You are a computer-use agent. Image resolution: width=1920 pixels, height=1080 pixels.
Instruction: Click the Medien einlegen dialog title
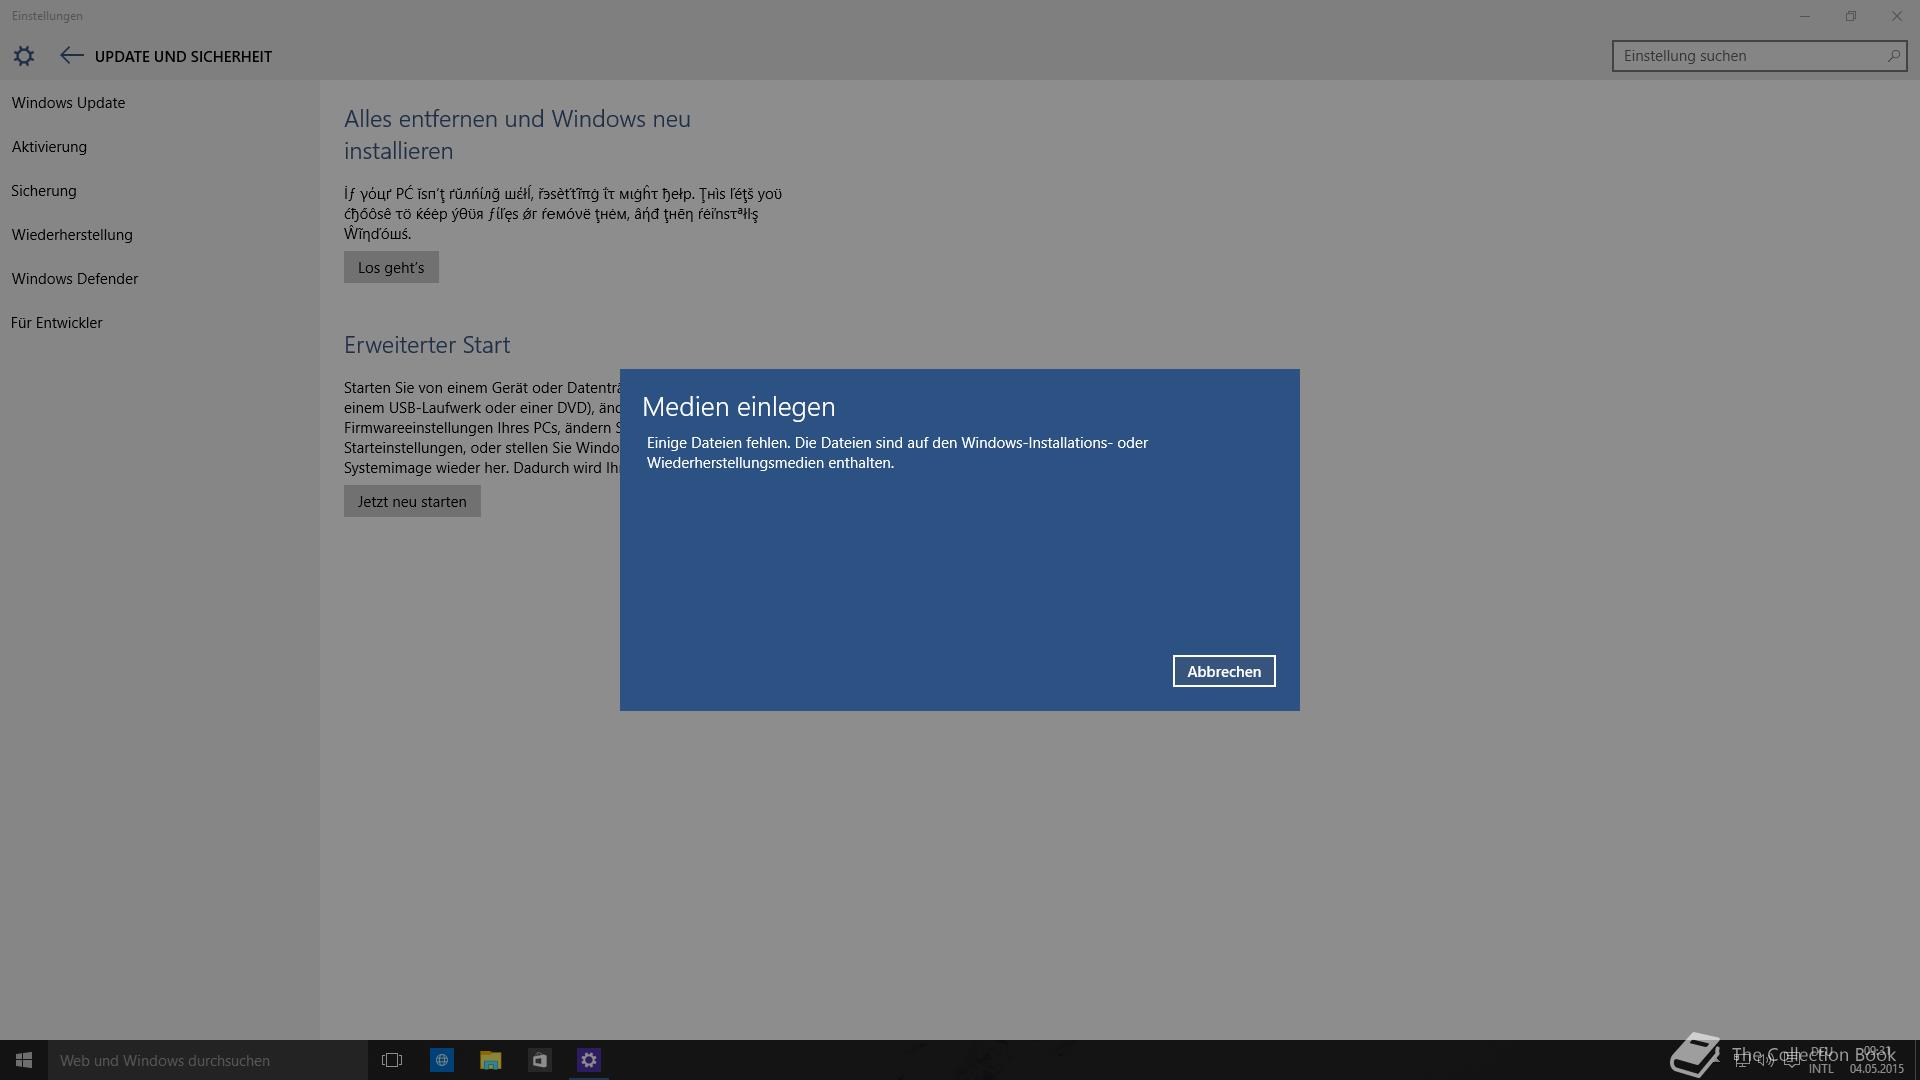(738, 407)
